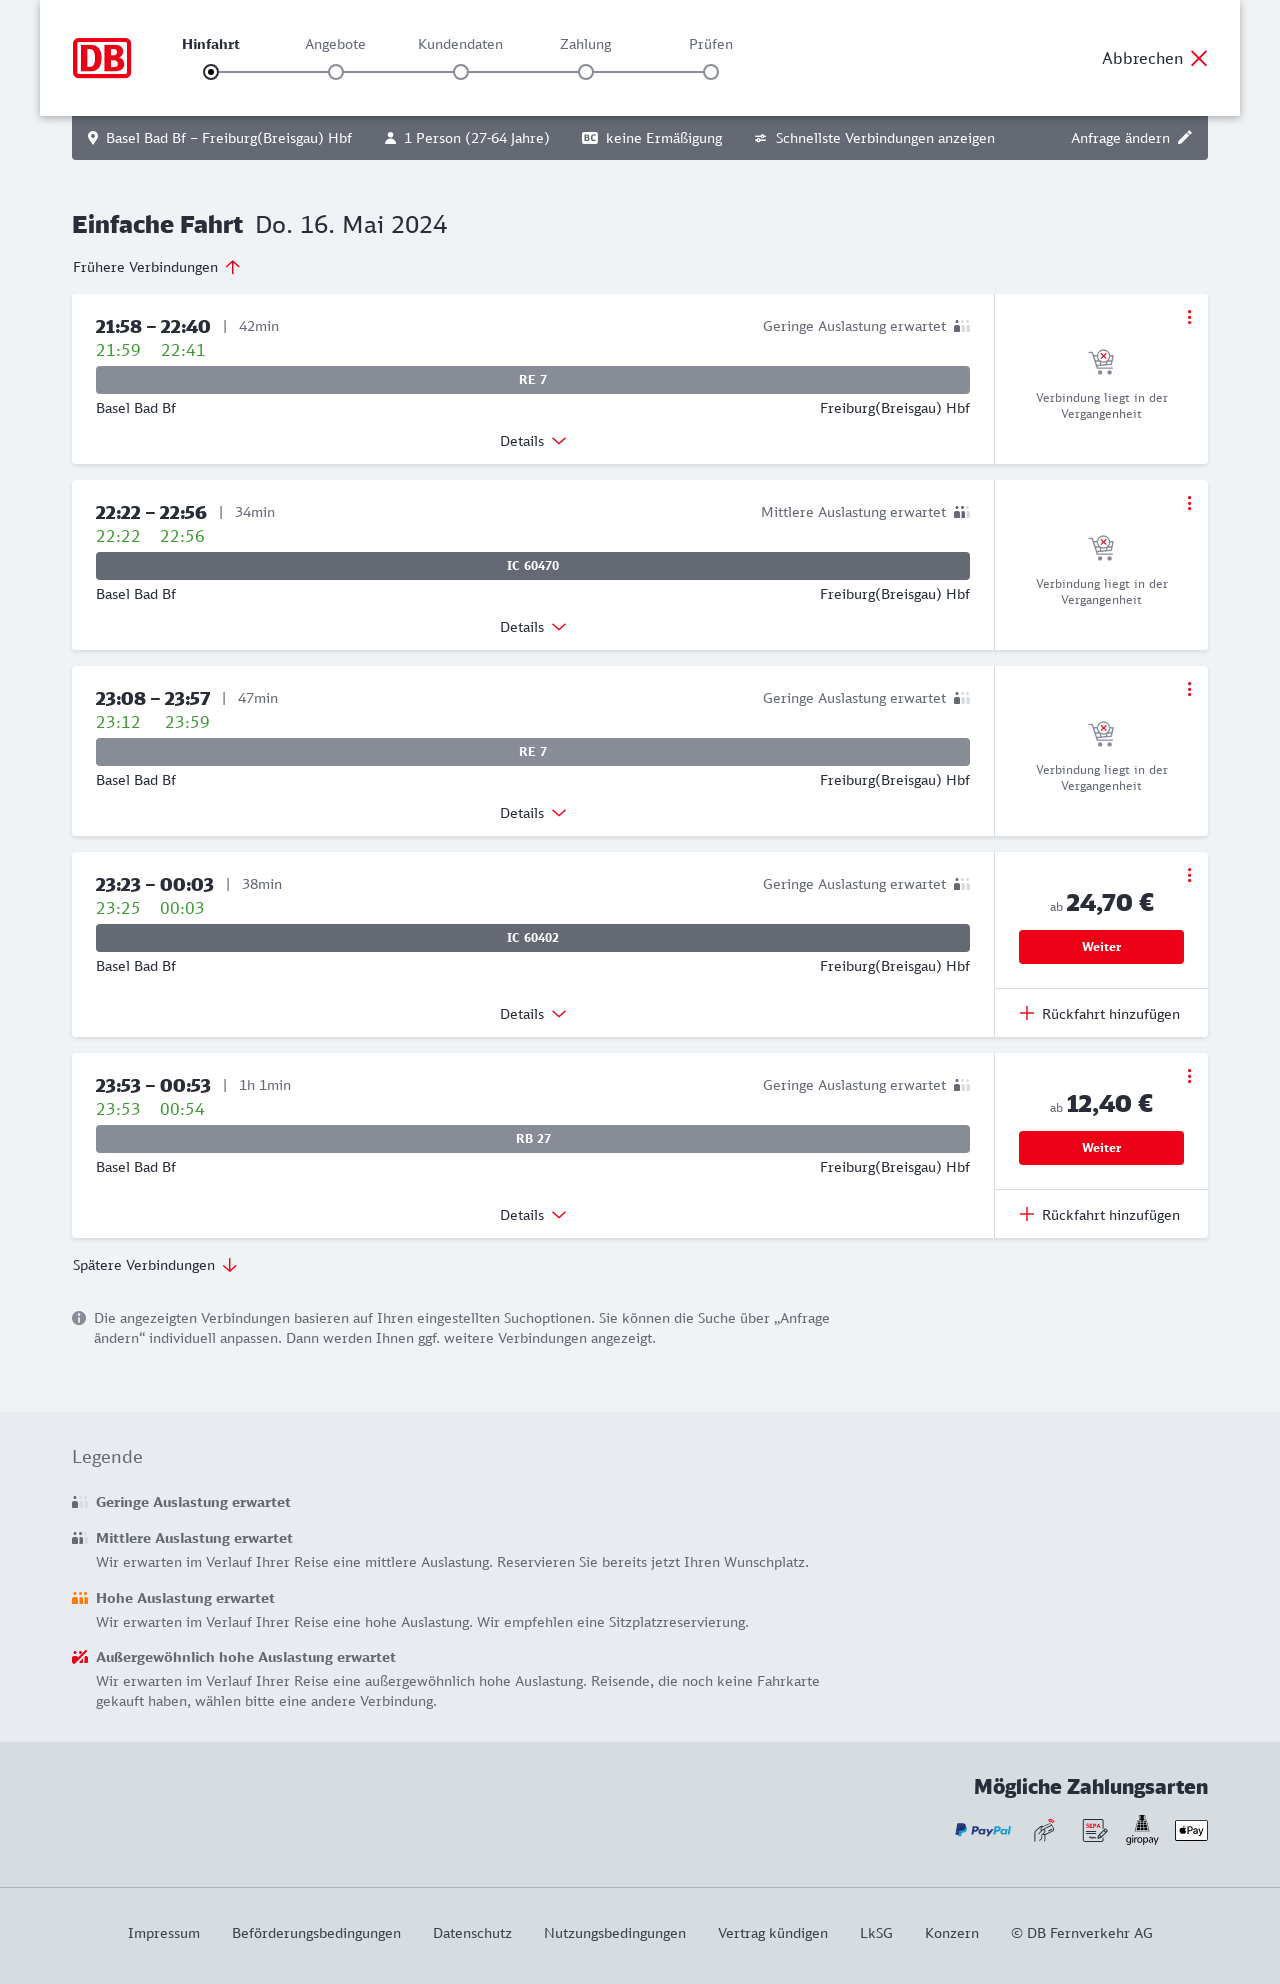The width and height of the screenshot is (1280, 1984).
Task: Click the pencil icon next to Anfrage ändern
Action: point(1185,138)
